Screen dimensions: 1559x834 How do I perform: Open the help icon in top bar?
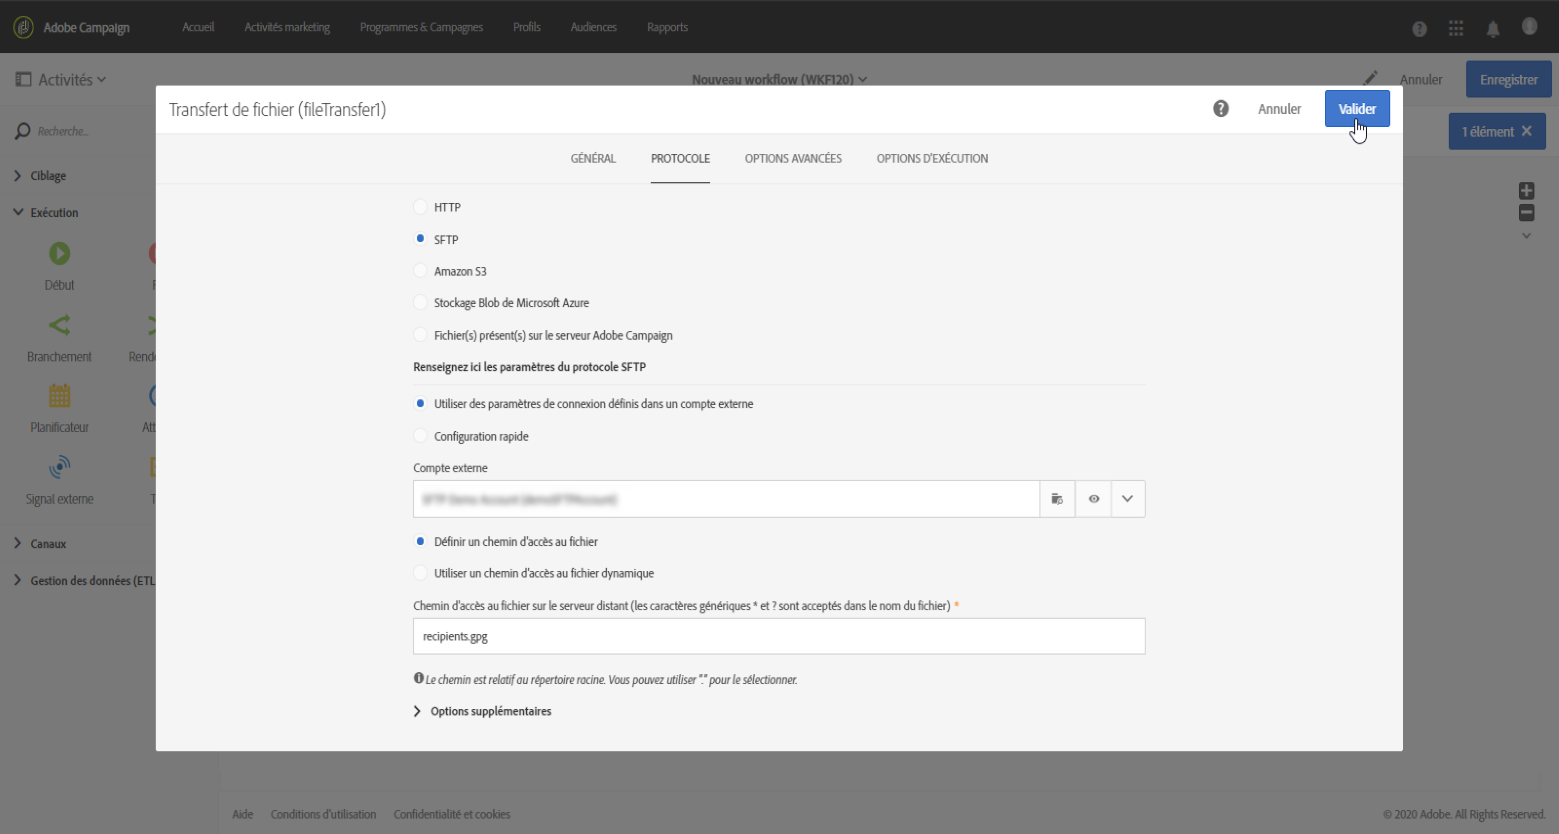1419,29
